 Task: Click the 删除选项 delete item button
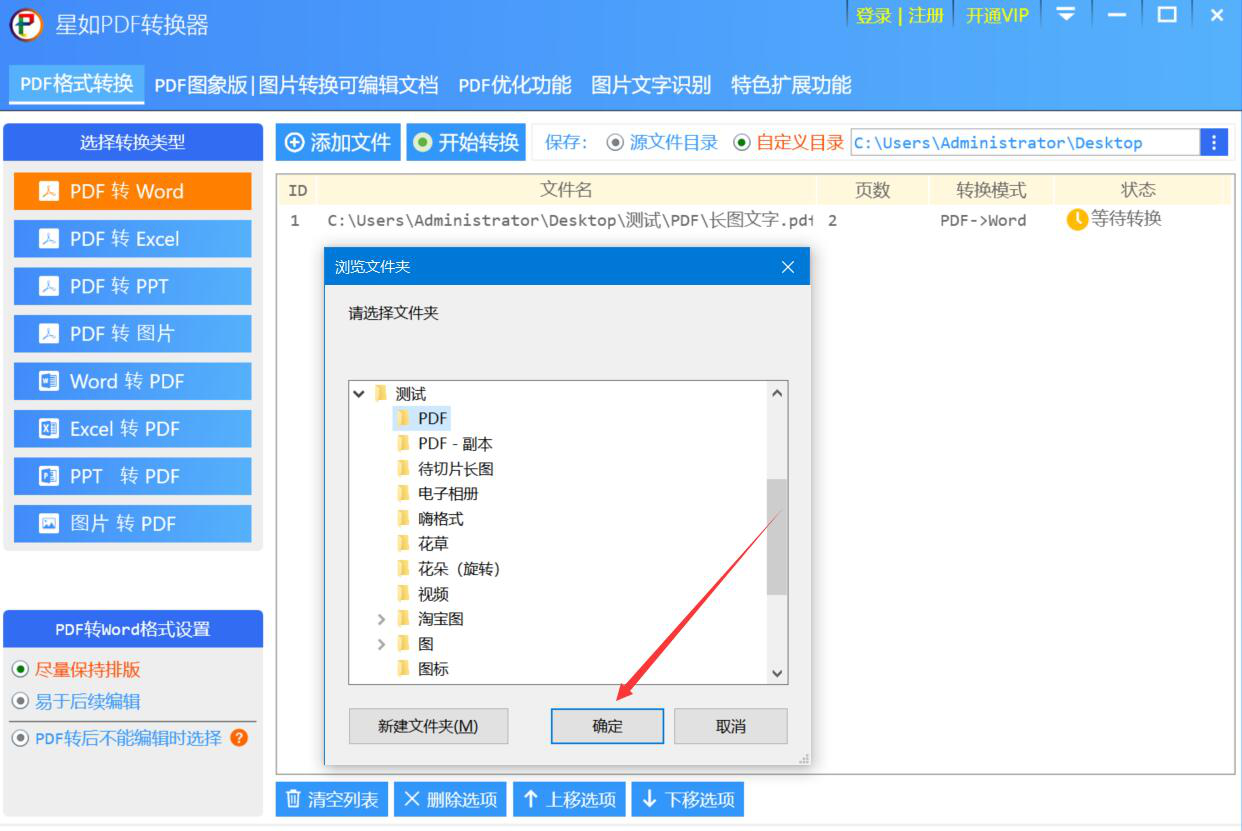click(x=451, y=799)
